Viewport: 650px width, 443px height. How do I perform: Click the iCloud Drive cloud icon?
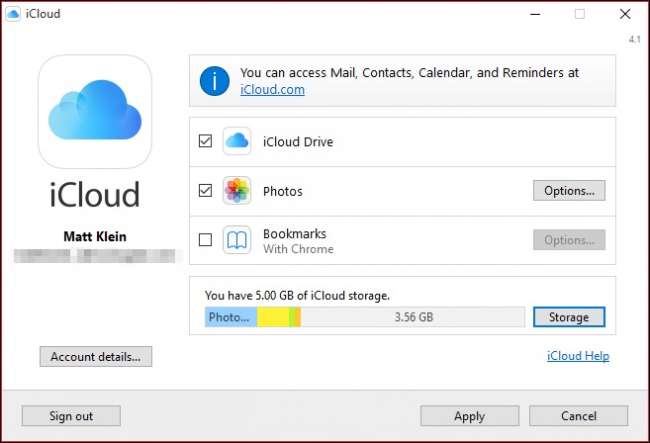tap(236, 141)
